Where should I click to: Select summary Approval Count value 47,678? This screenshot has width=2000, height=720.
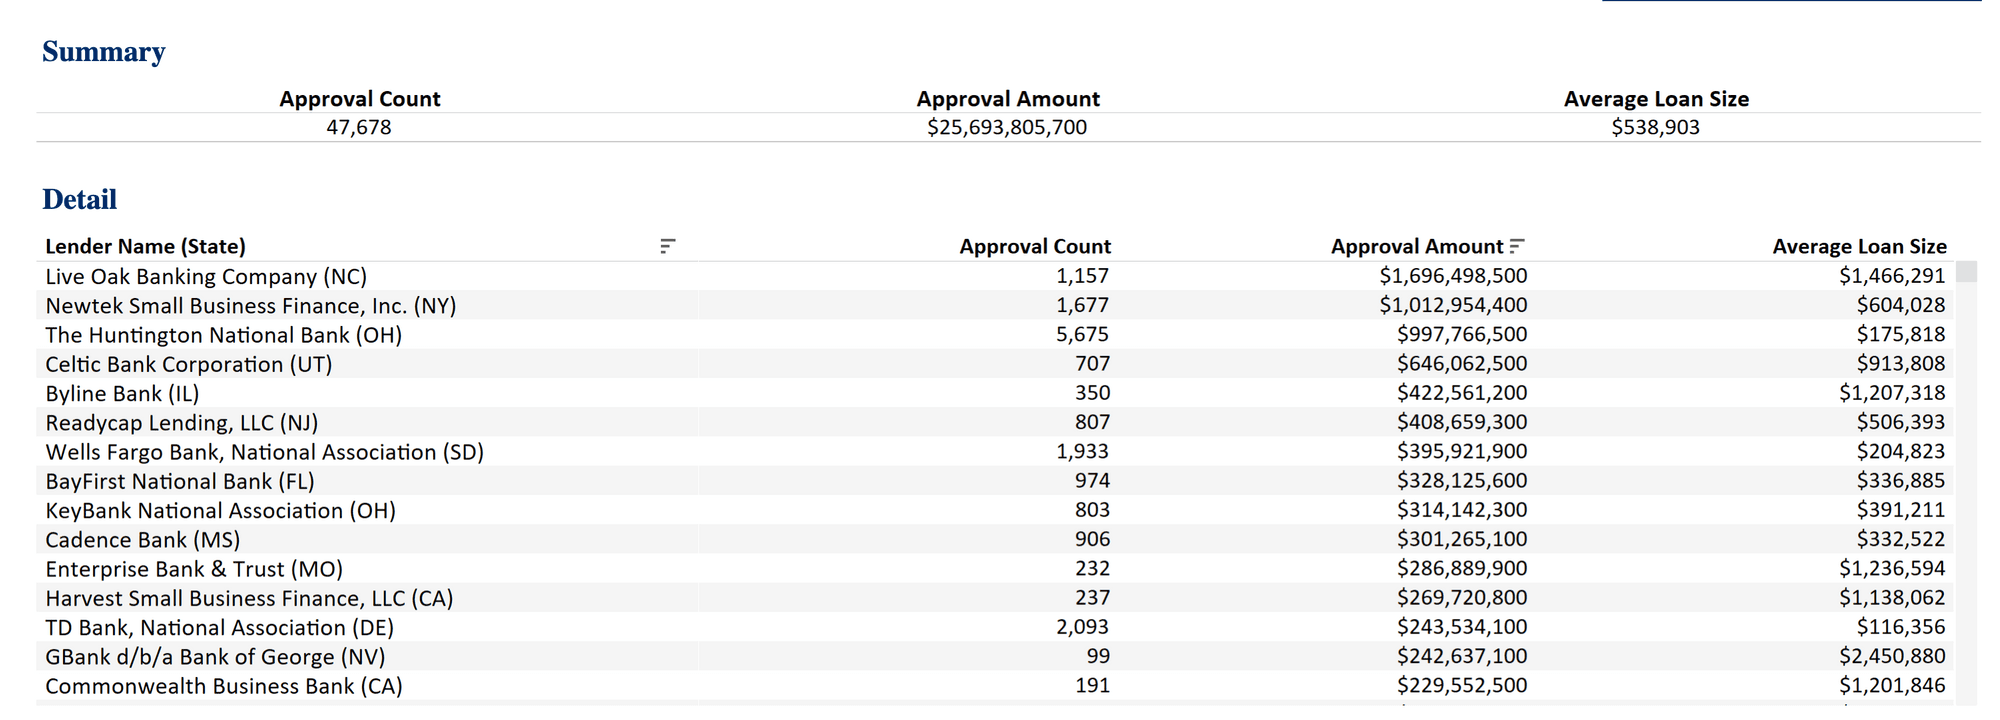coord(359,127)
